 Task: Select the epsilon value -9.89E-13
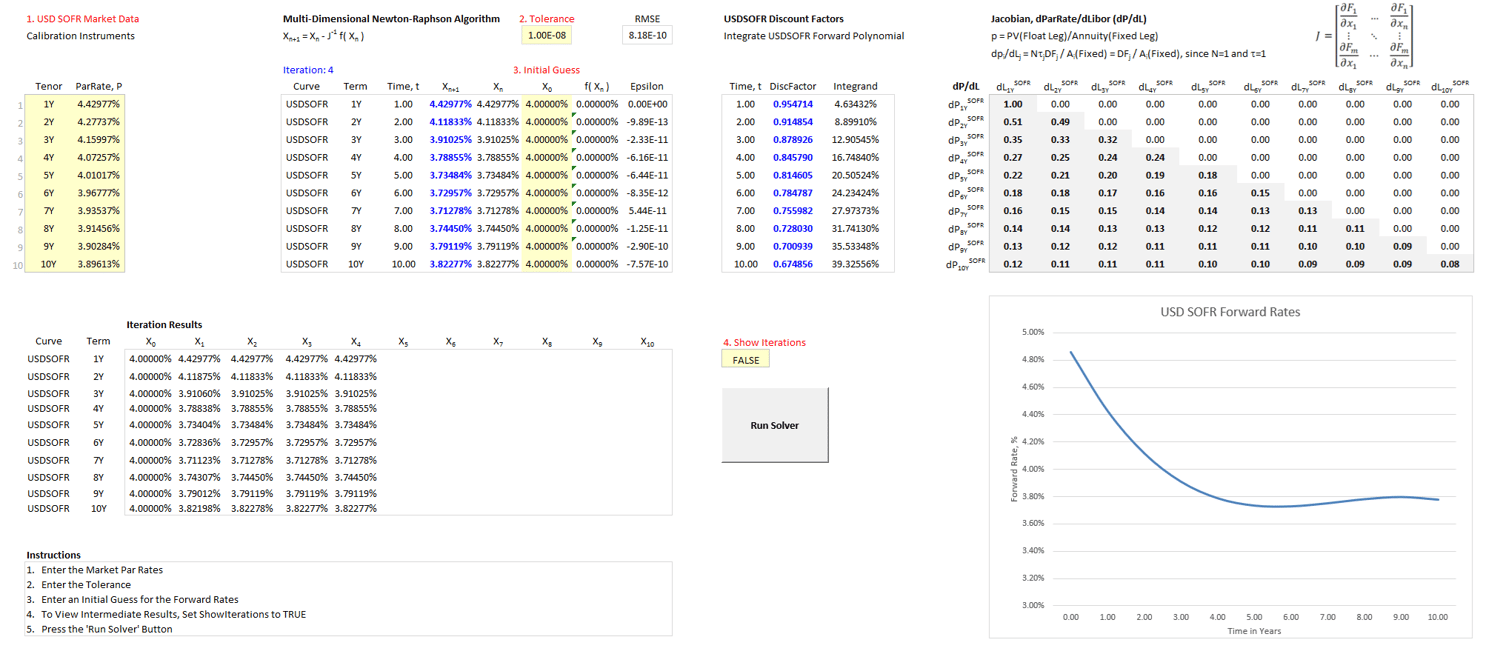point(647,122)
